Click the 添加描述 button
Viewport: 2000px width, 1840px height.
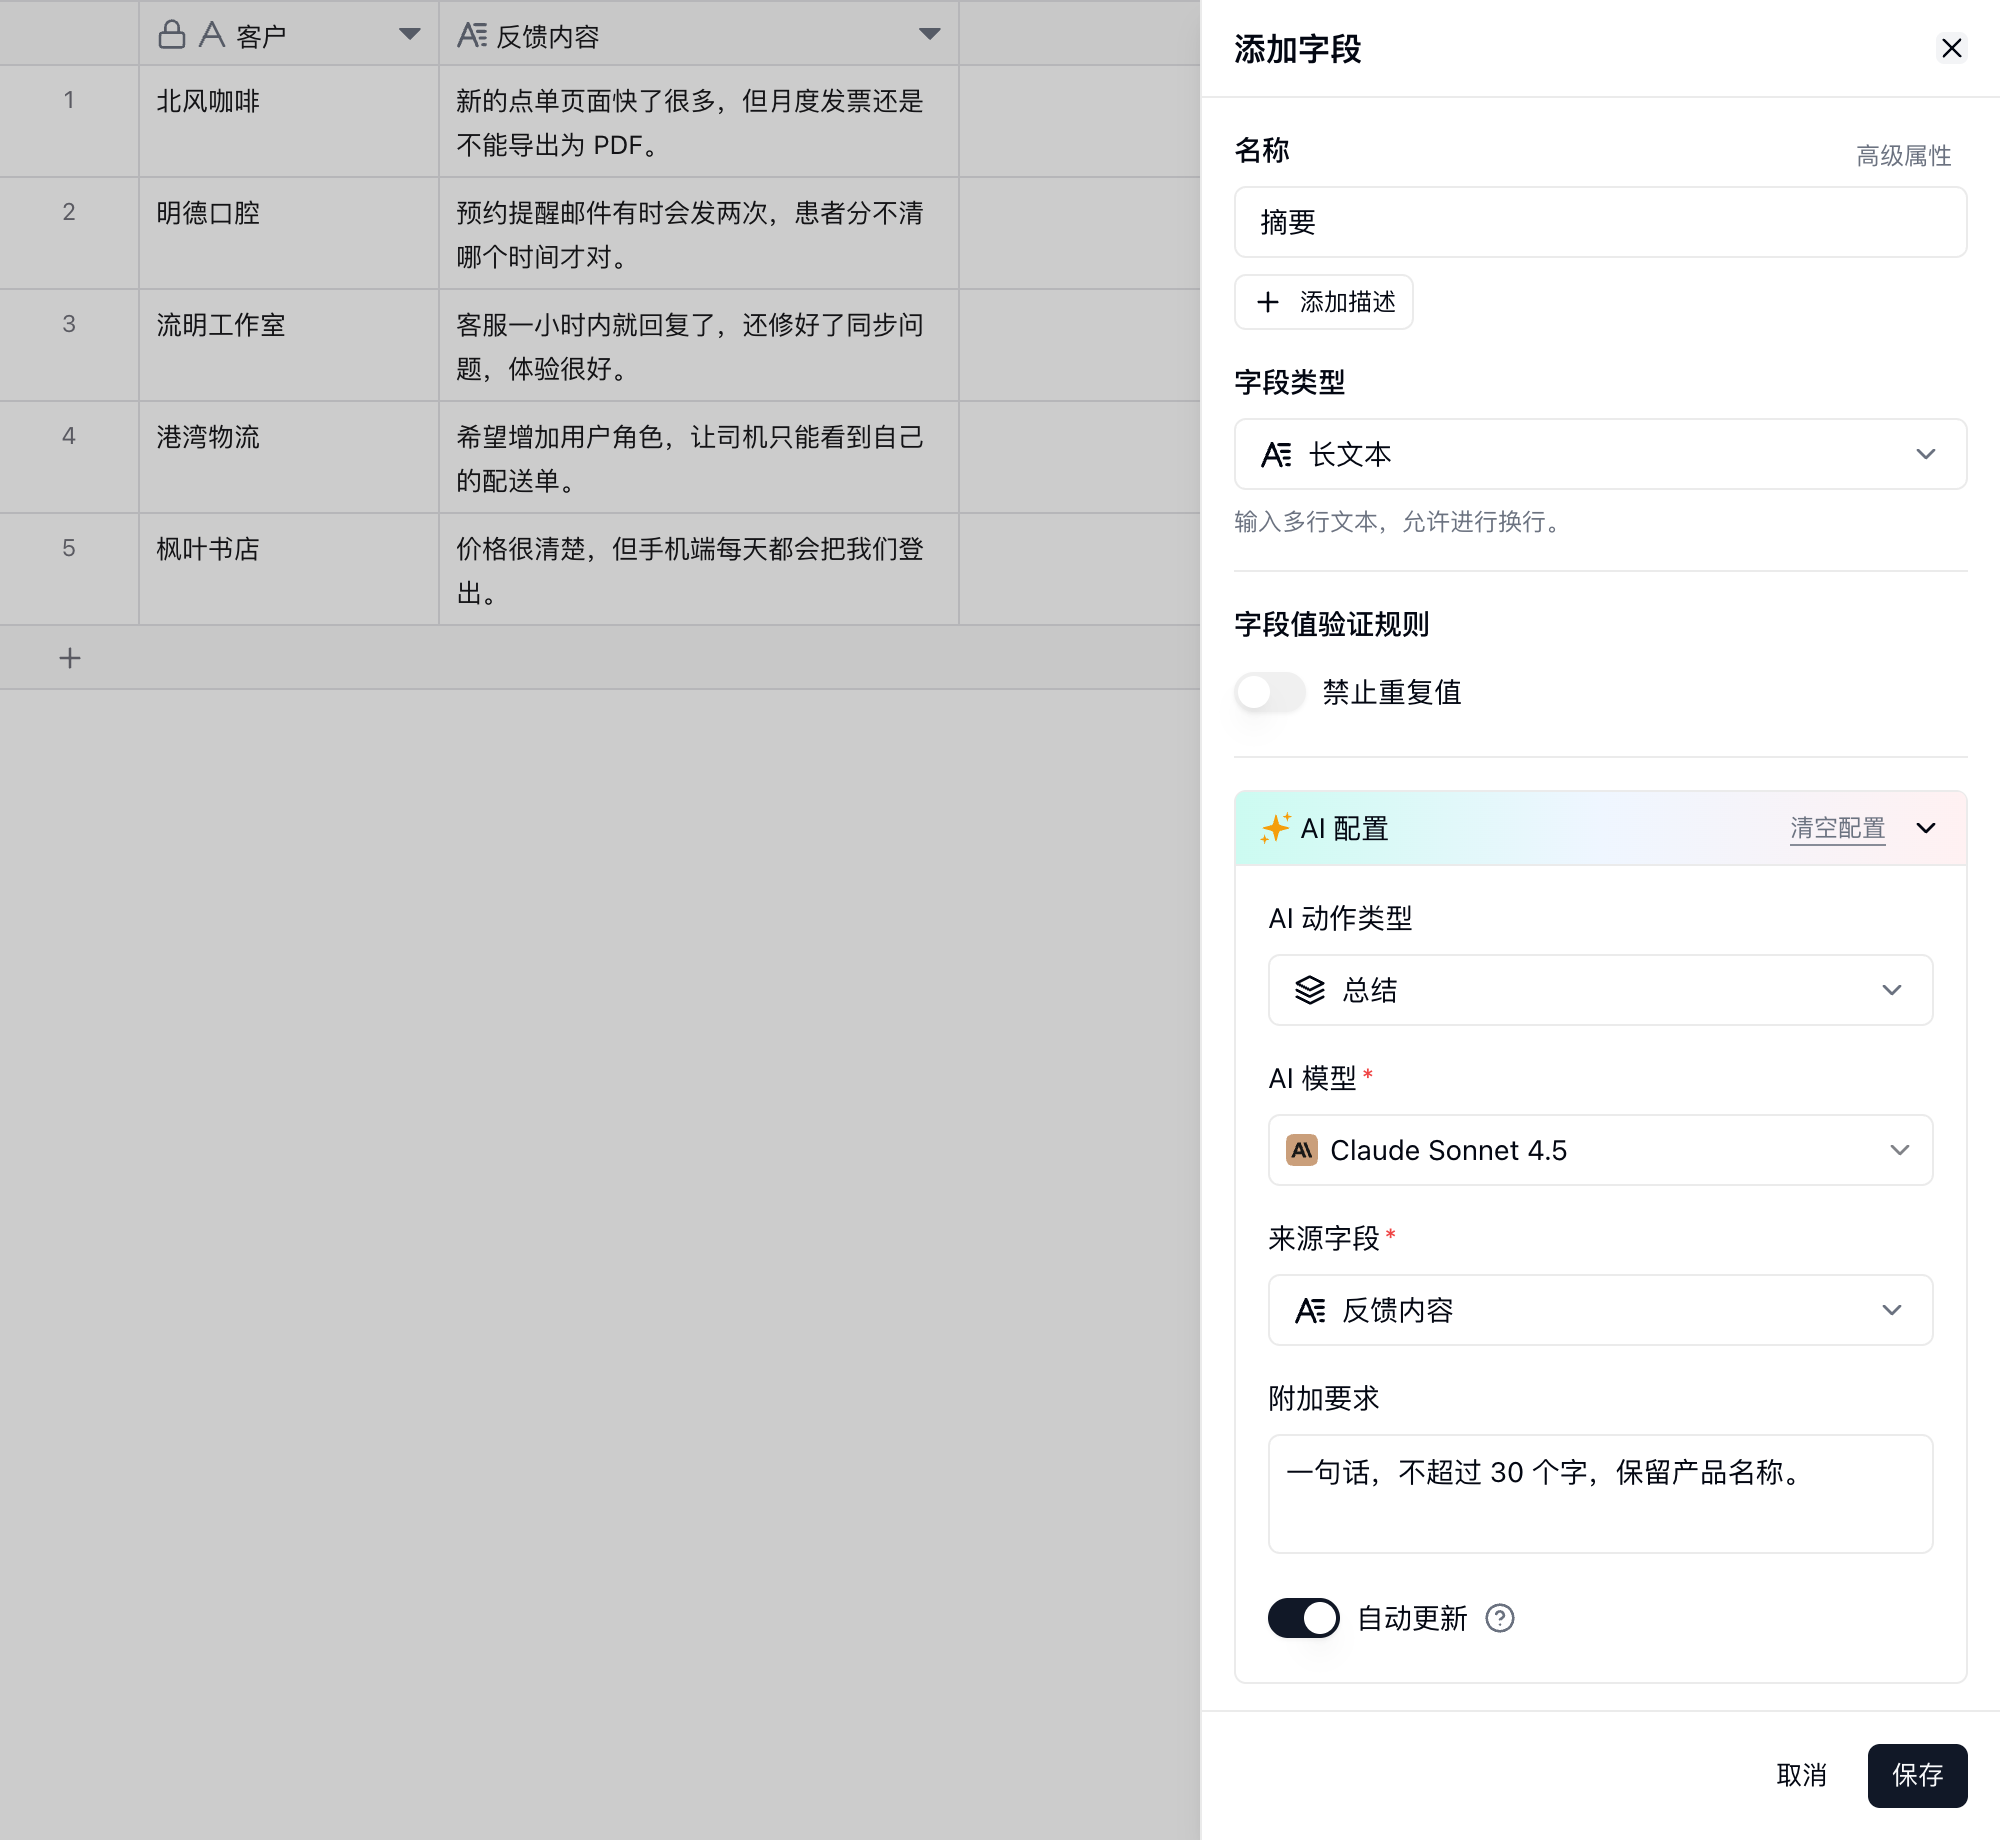click(x=1324, y=302)
